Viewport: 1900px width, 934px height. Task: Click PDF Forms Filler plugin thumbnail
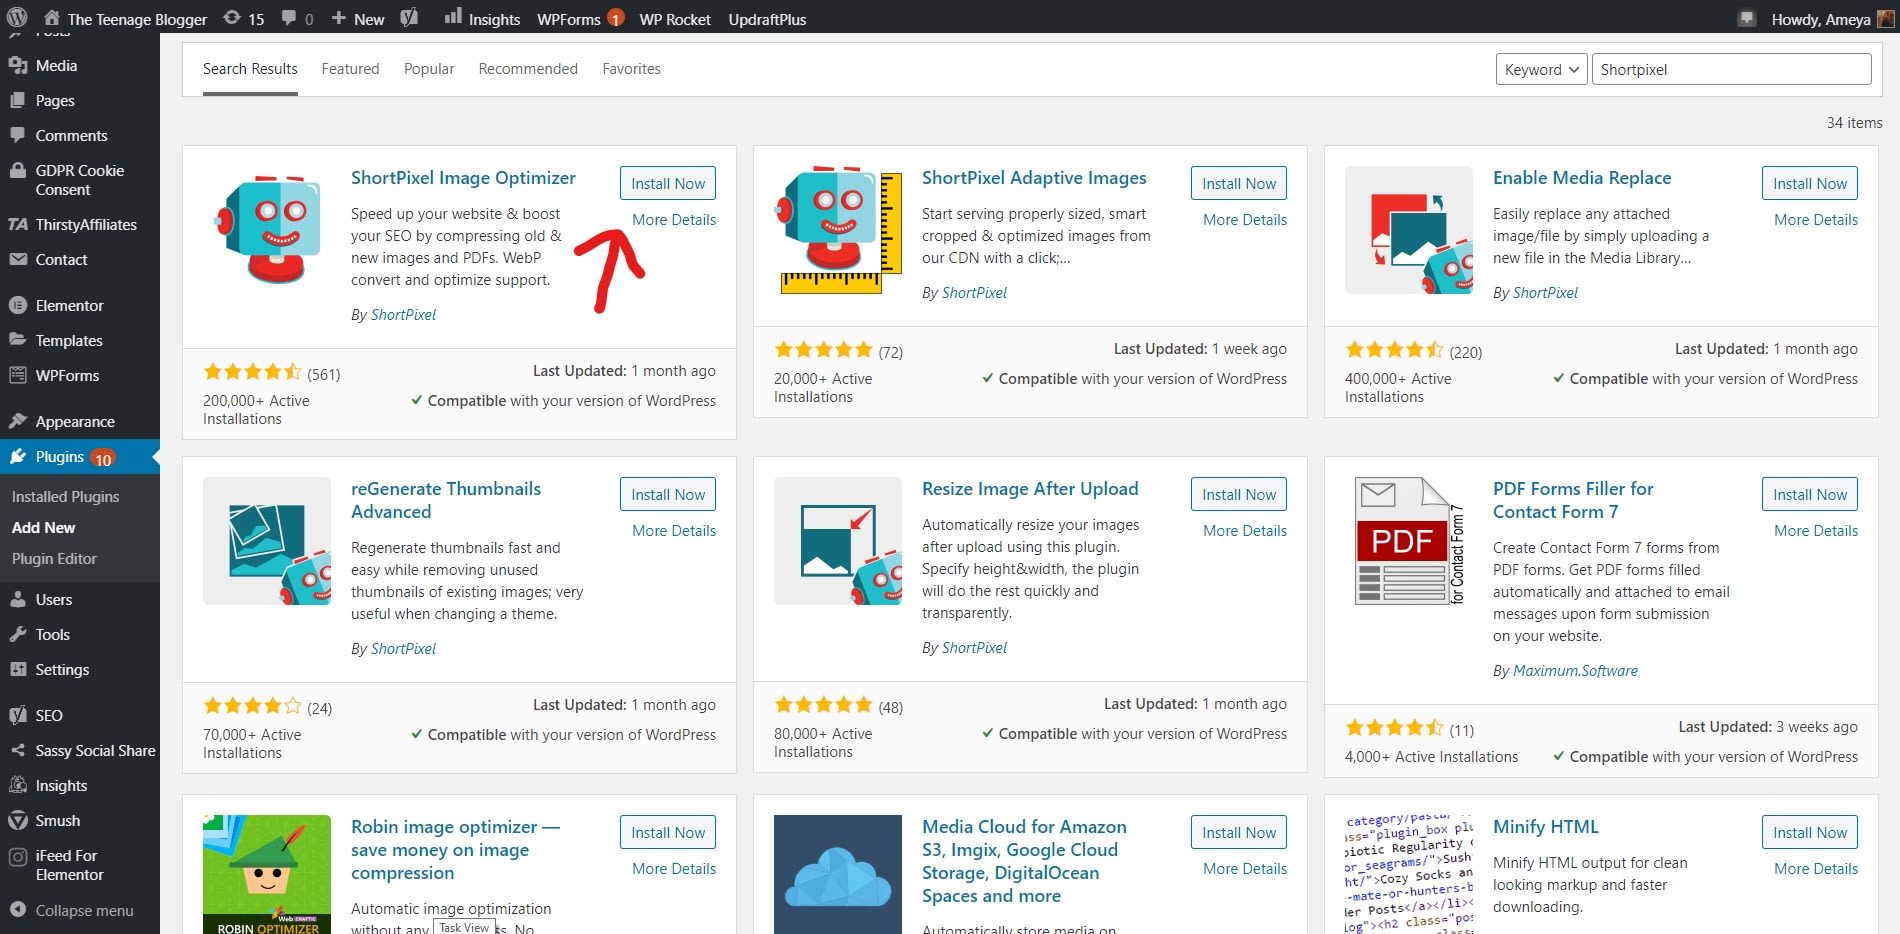click(1409, 541)
